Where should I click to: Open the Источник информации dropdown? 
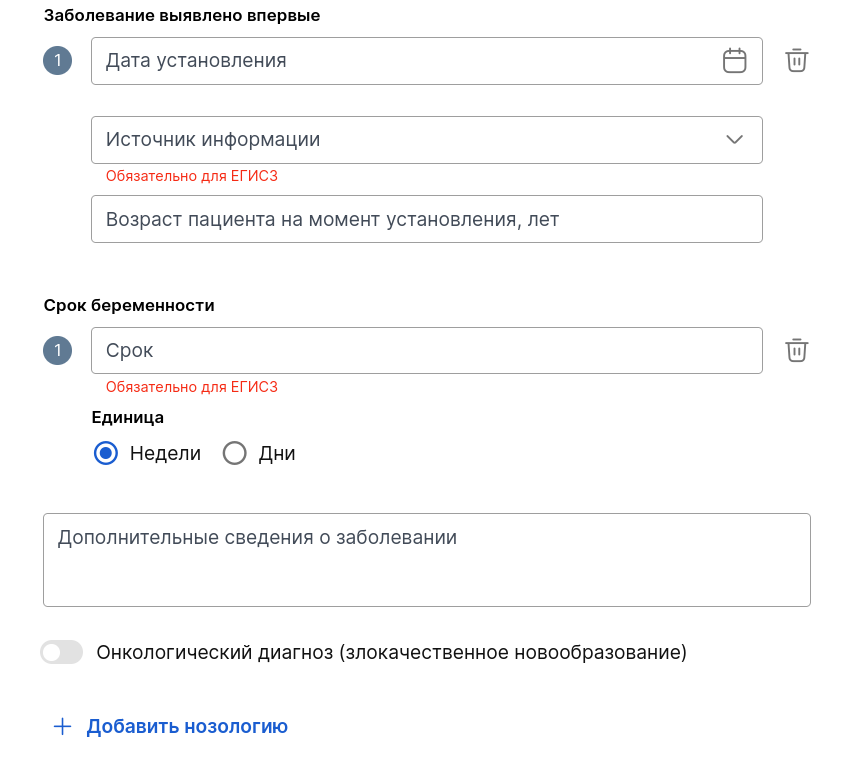[427, 139]
